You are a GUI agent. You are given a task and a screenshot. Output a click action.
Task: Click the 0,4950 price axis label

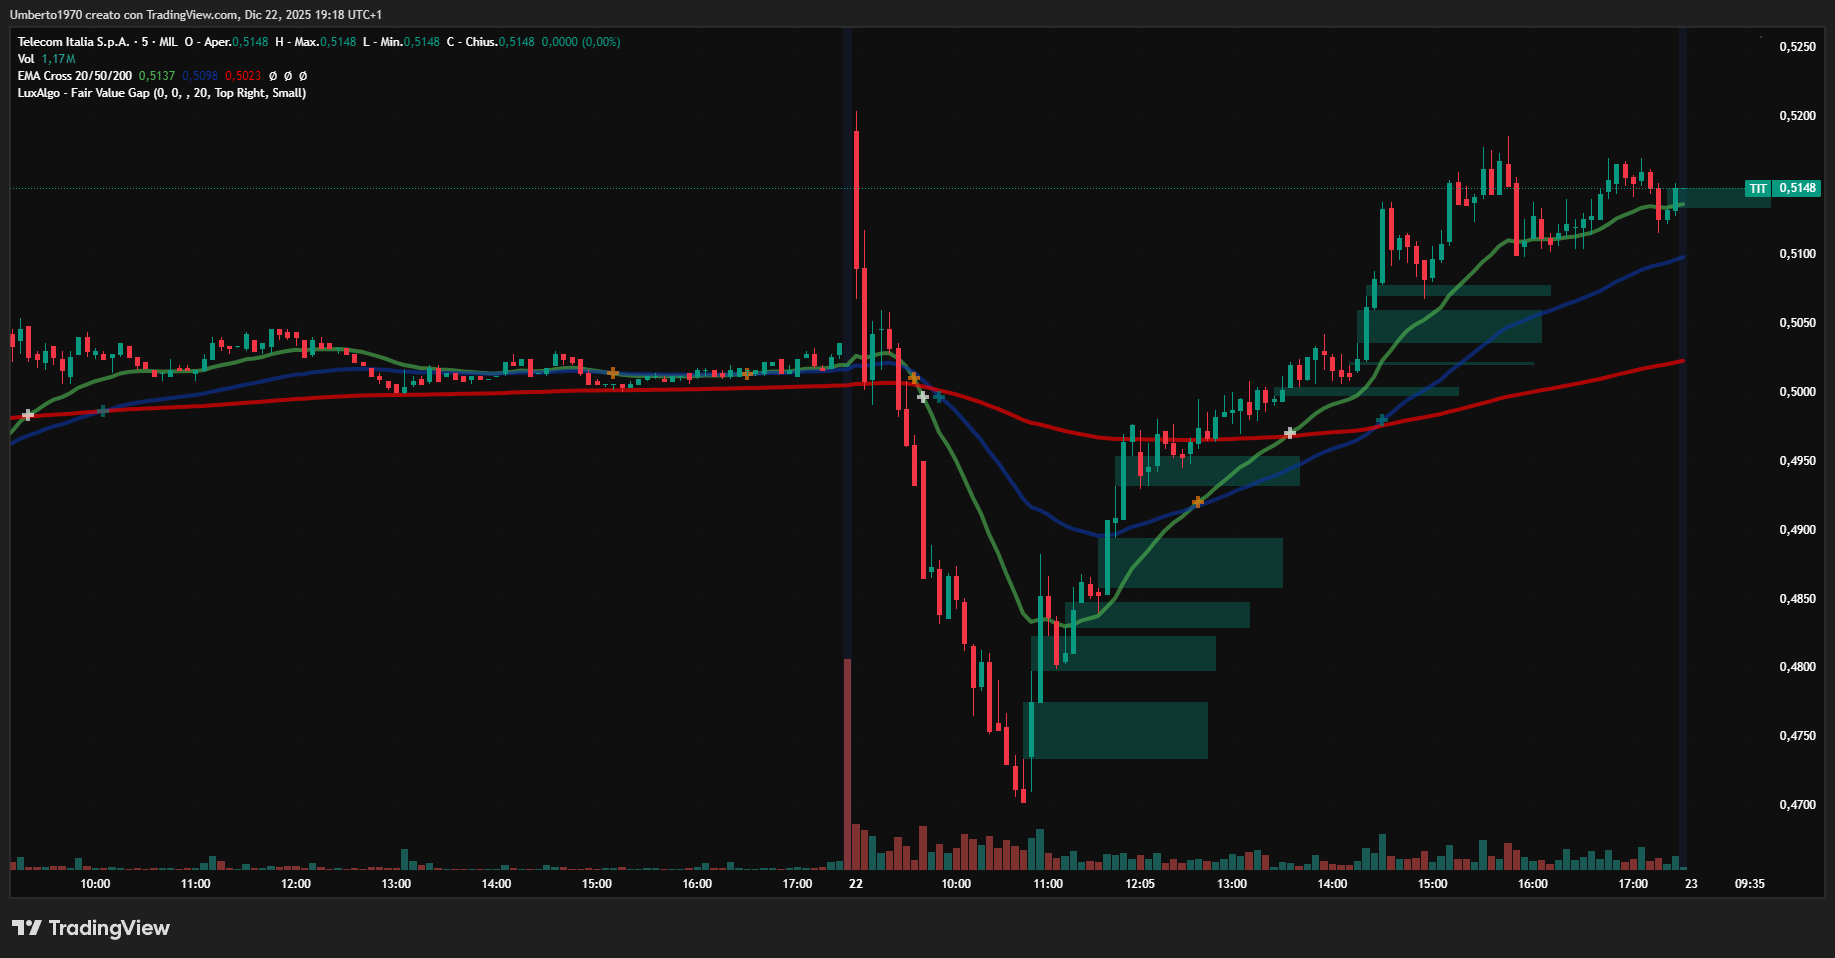[x=1797, y=461]
